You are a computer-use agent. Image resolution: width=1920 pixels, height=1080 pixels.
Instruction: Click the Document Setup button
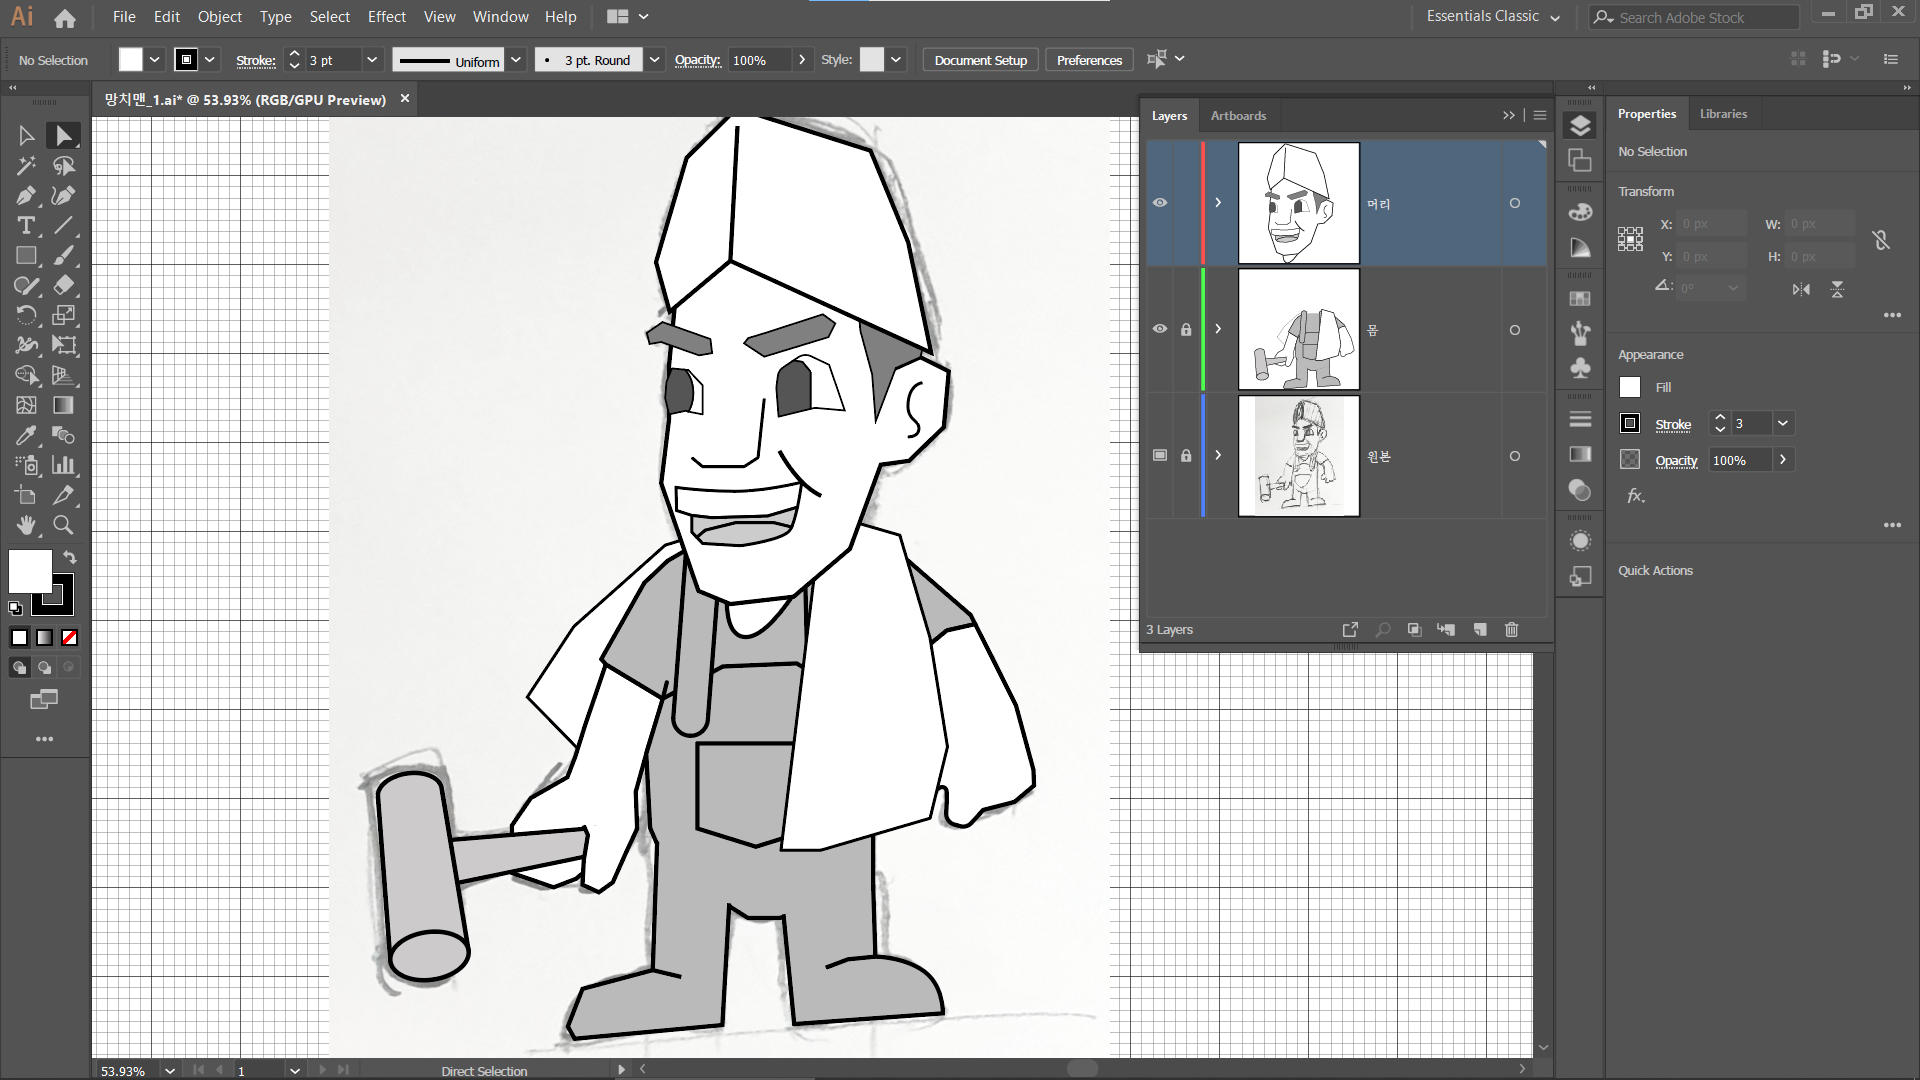pyautogui.click(x=980, y=60)
